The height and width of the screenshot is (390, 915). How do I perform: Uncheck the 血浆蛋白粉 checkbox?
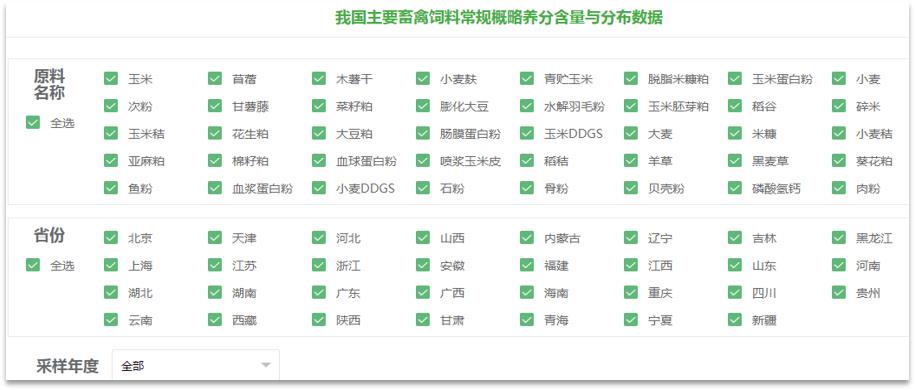[x=215, y=187]
